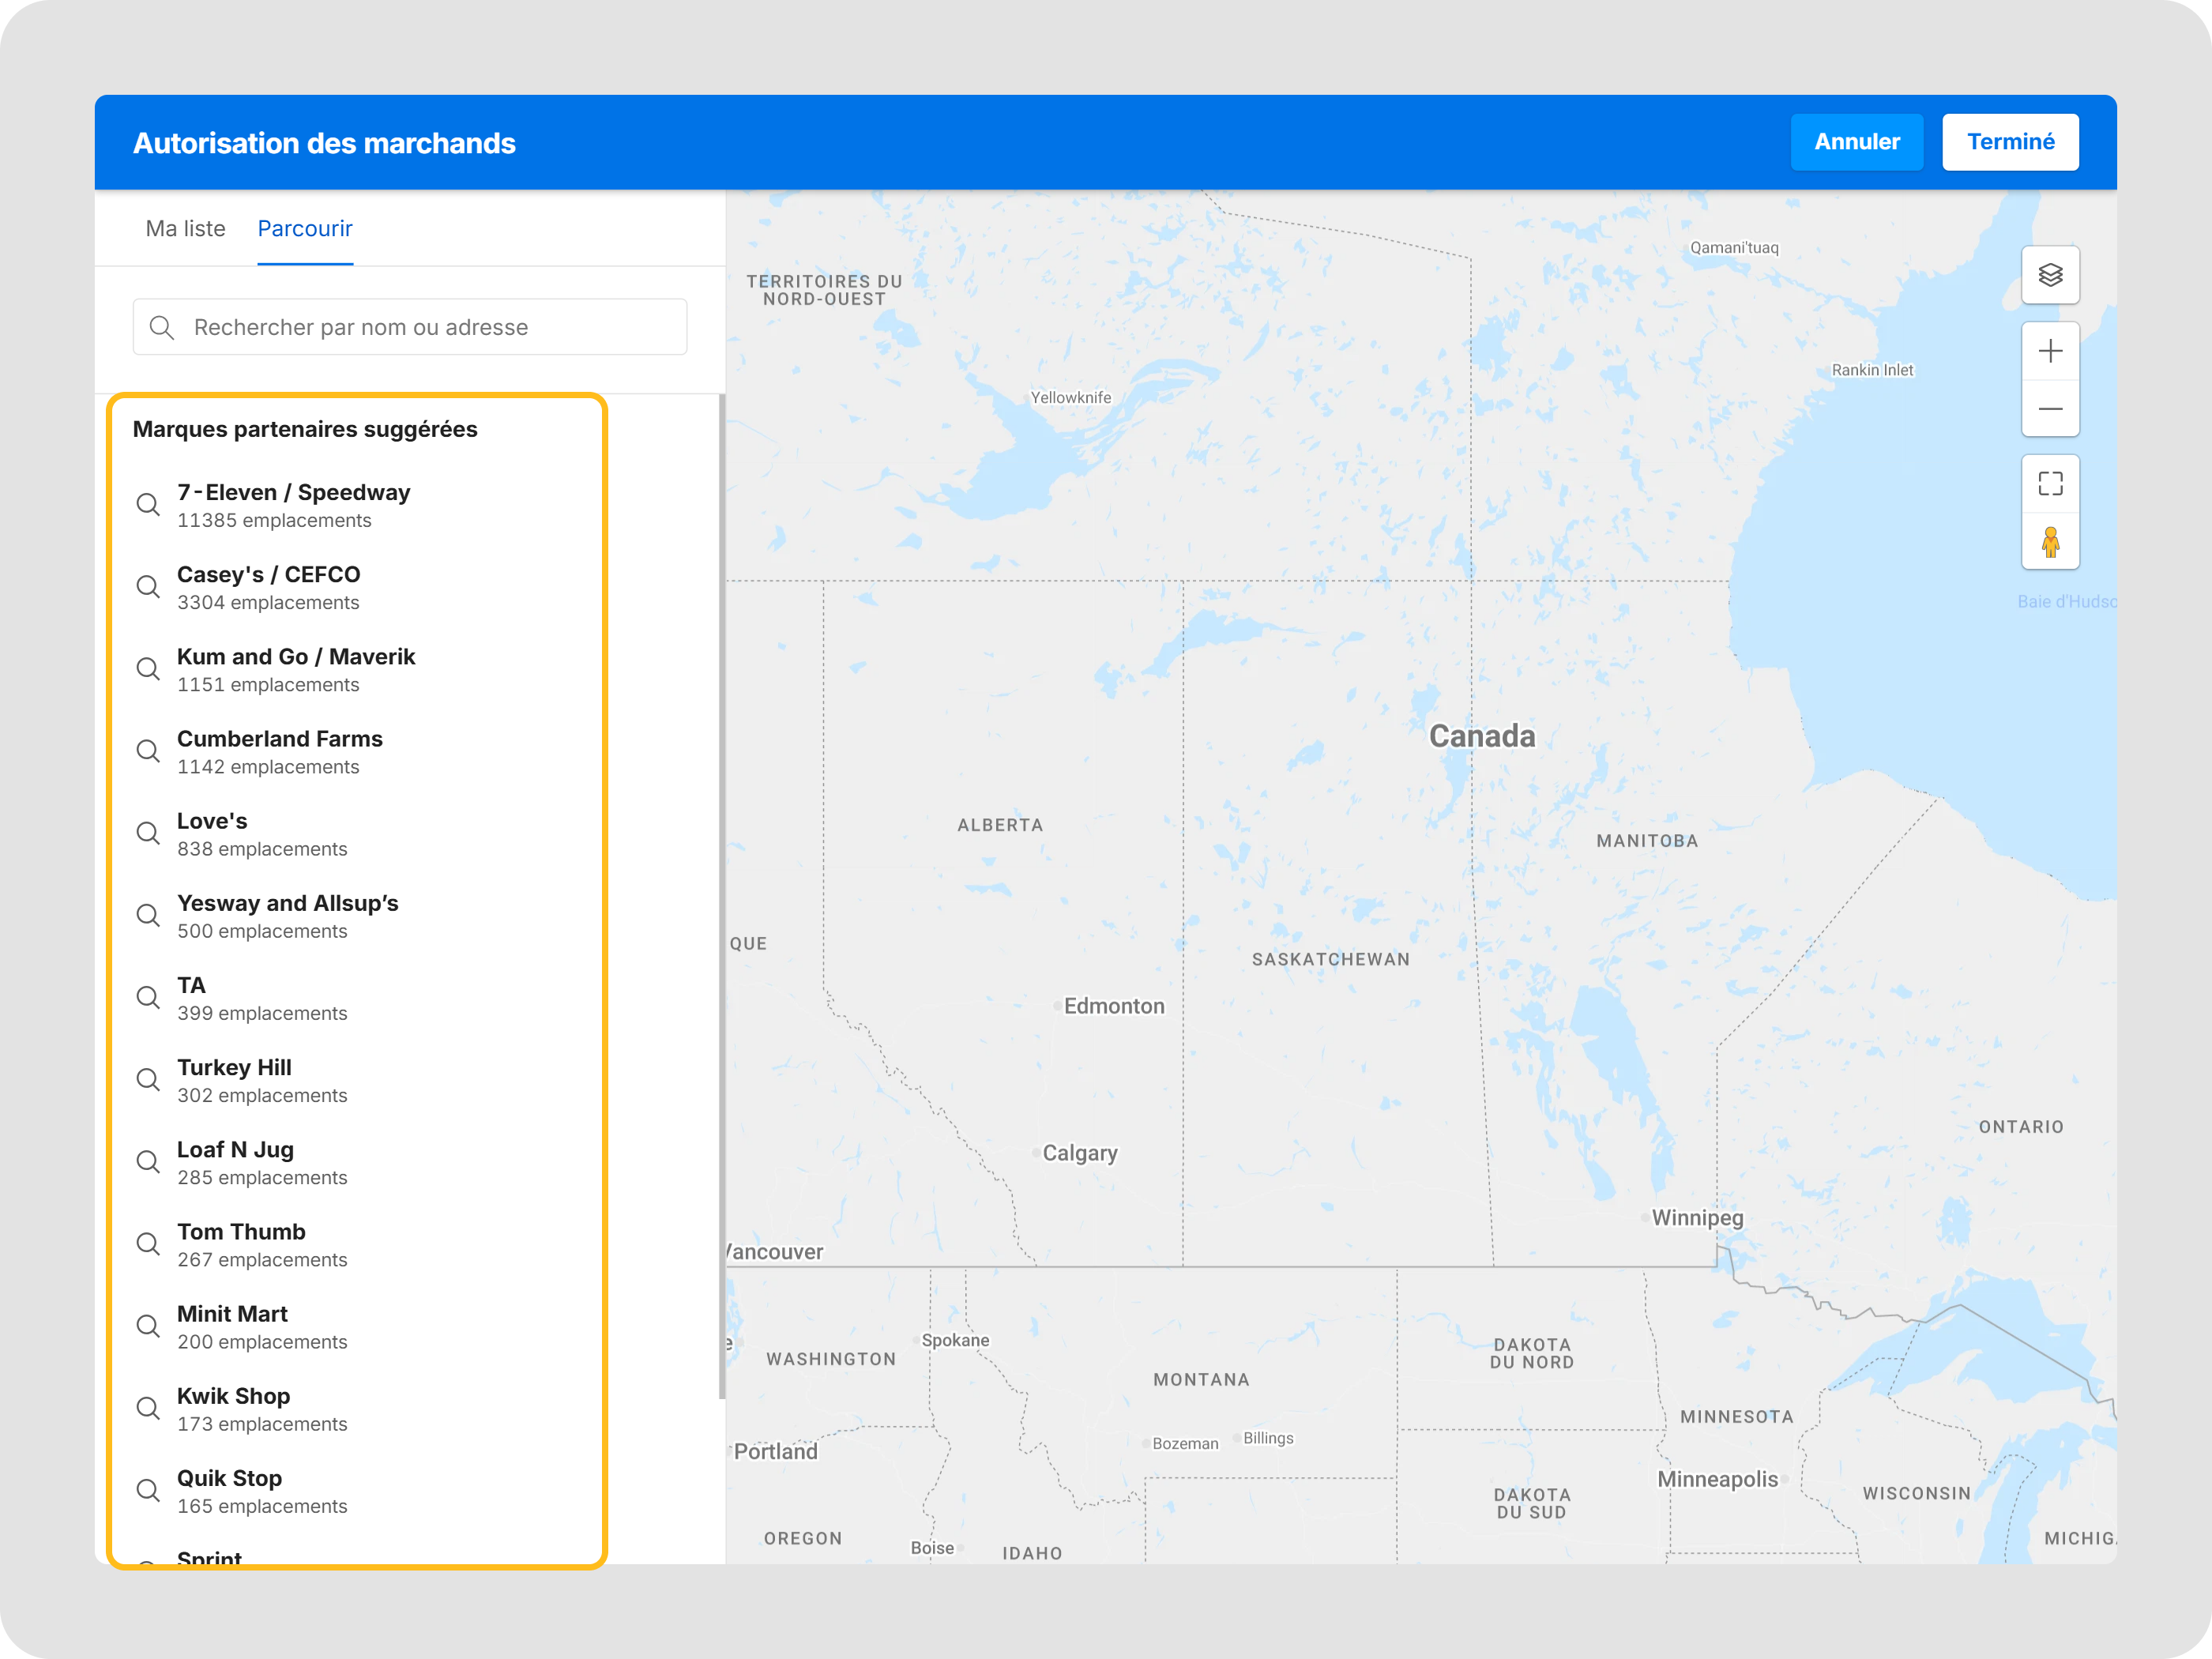The height and width of the screenshot is (1659, 2212).
Task: Zoom in on the map
Action: (2050, 351)
